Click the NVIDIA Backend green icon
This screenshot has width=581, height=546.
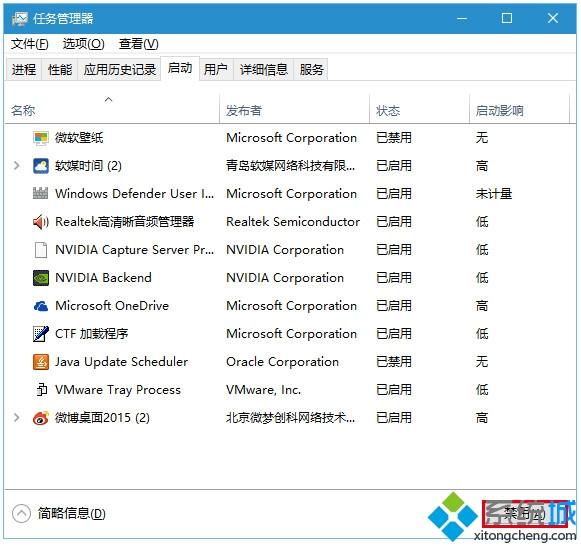point(41,278)
